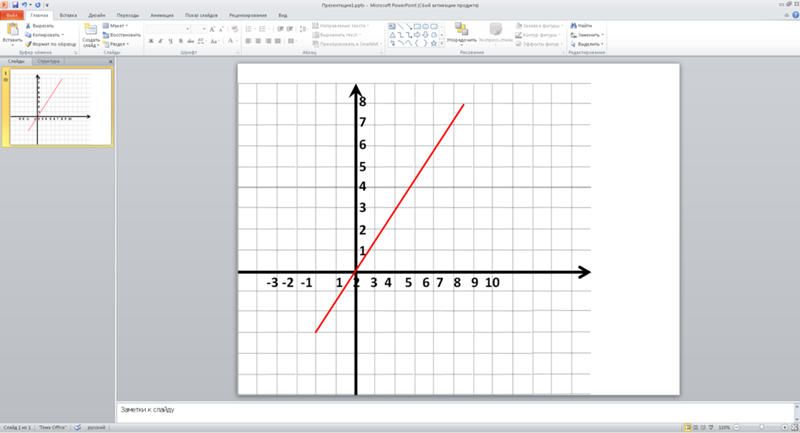Select the oval shape in gallery

point(425,27)
